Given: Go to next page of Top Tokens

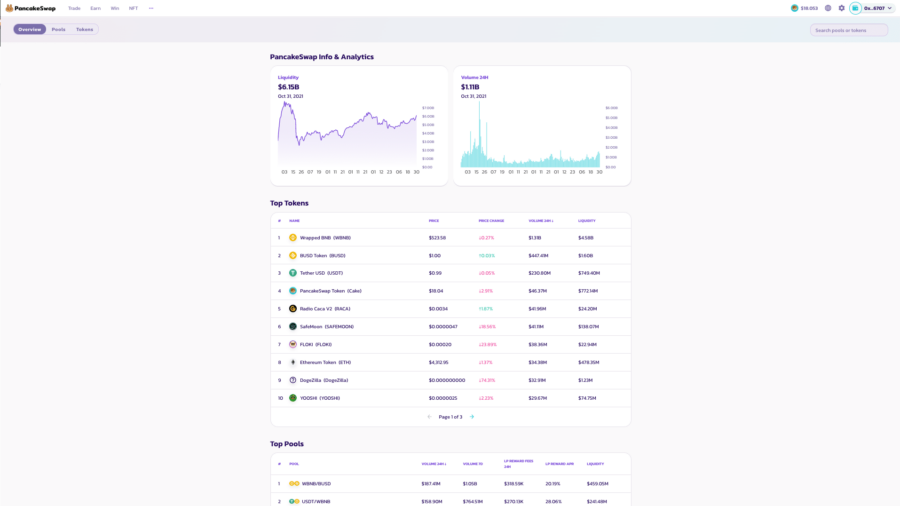Looking at the screenshot, I should [x=472, y=417].
